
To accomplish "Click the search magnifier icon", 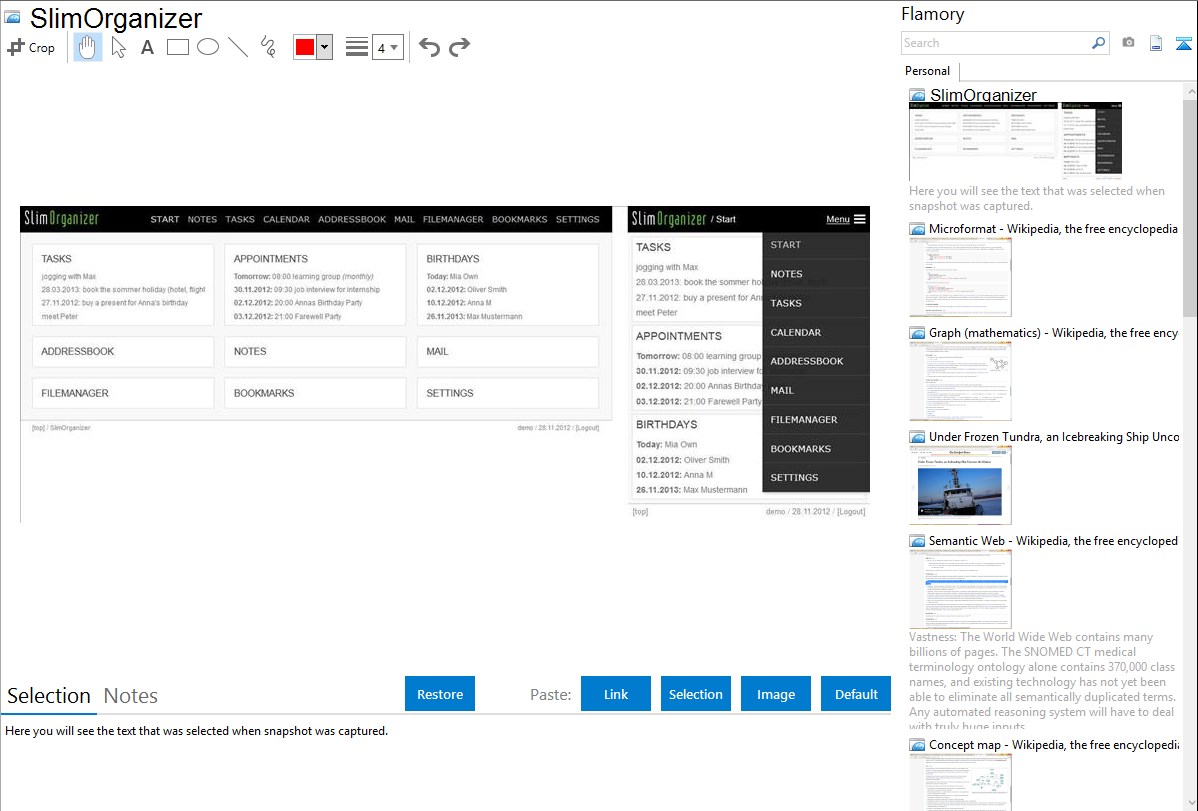I will pos(1098,43).
